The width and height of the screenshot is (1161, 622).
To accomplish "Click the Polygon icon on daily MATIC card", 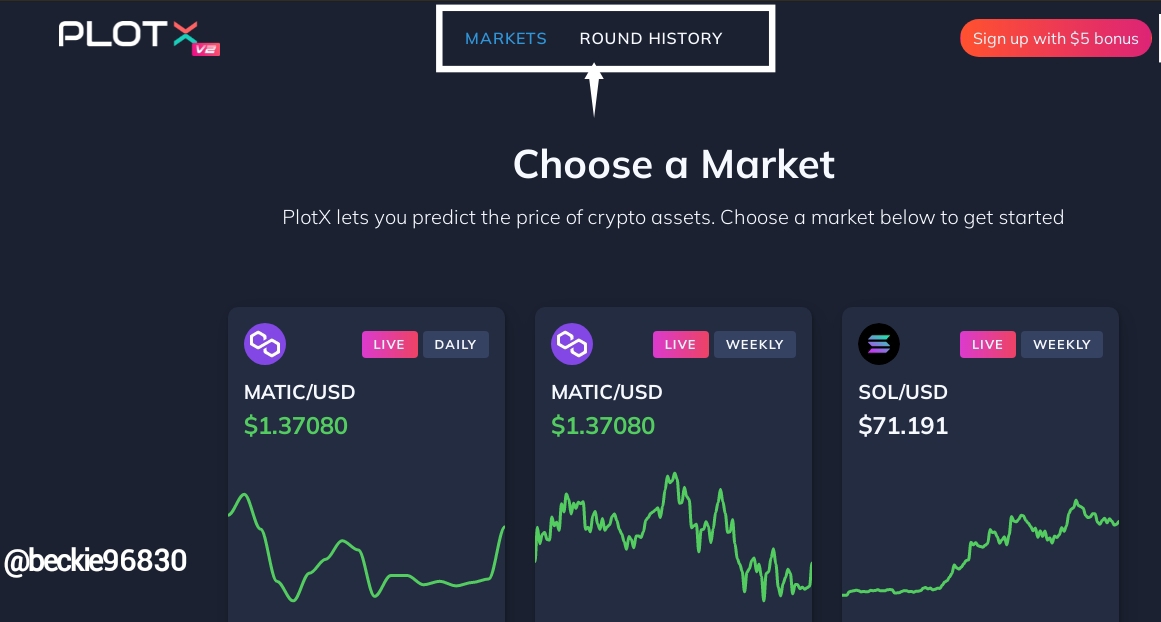I will [x=265, y=344].
